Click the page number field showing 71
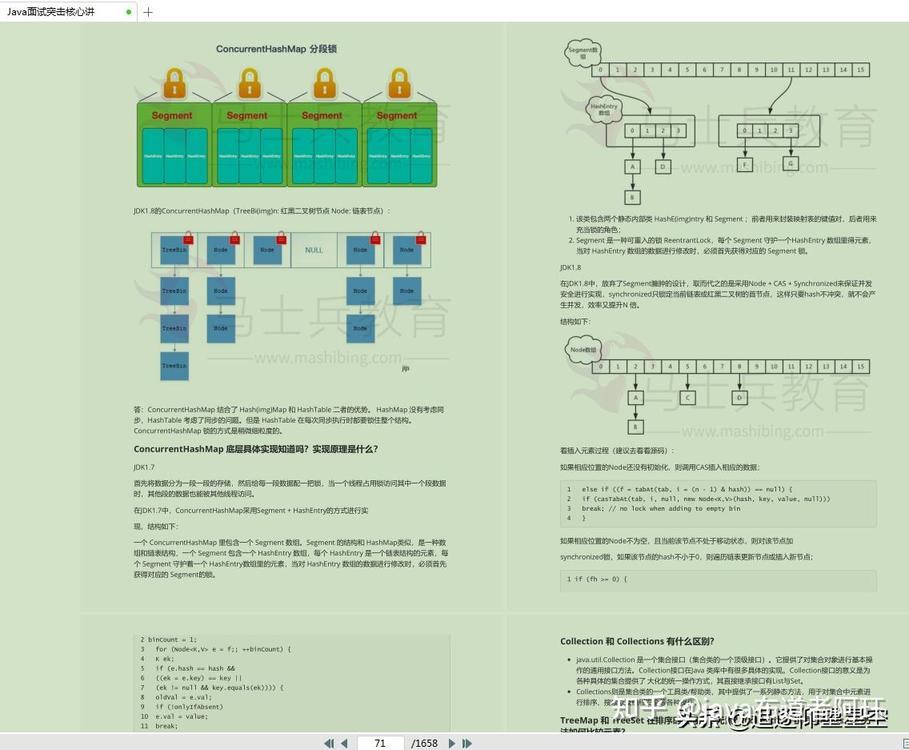909x750 pixels. [380, 743]
